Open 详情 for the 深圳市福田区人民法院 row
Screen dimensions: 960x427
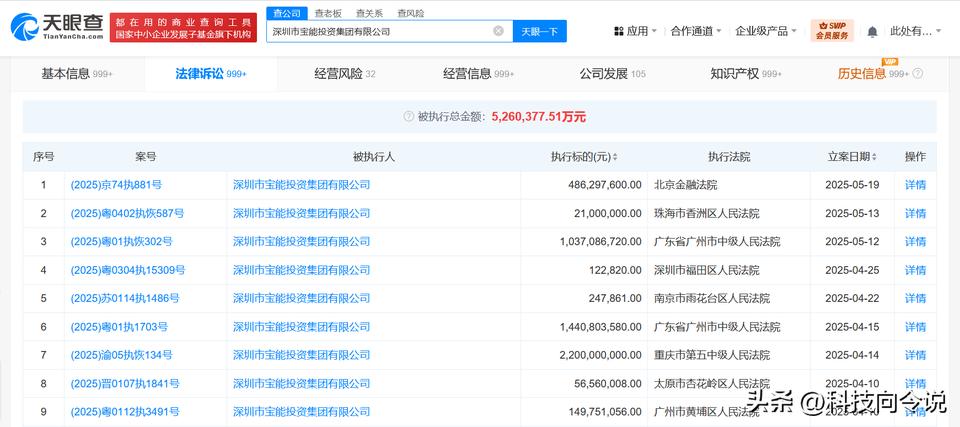coord(915,270)
